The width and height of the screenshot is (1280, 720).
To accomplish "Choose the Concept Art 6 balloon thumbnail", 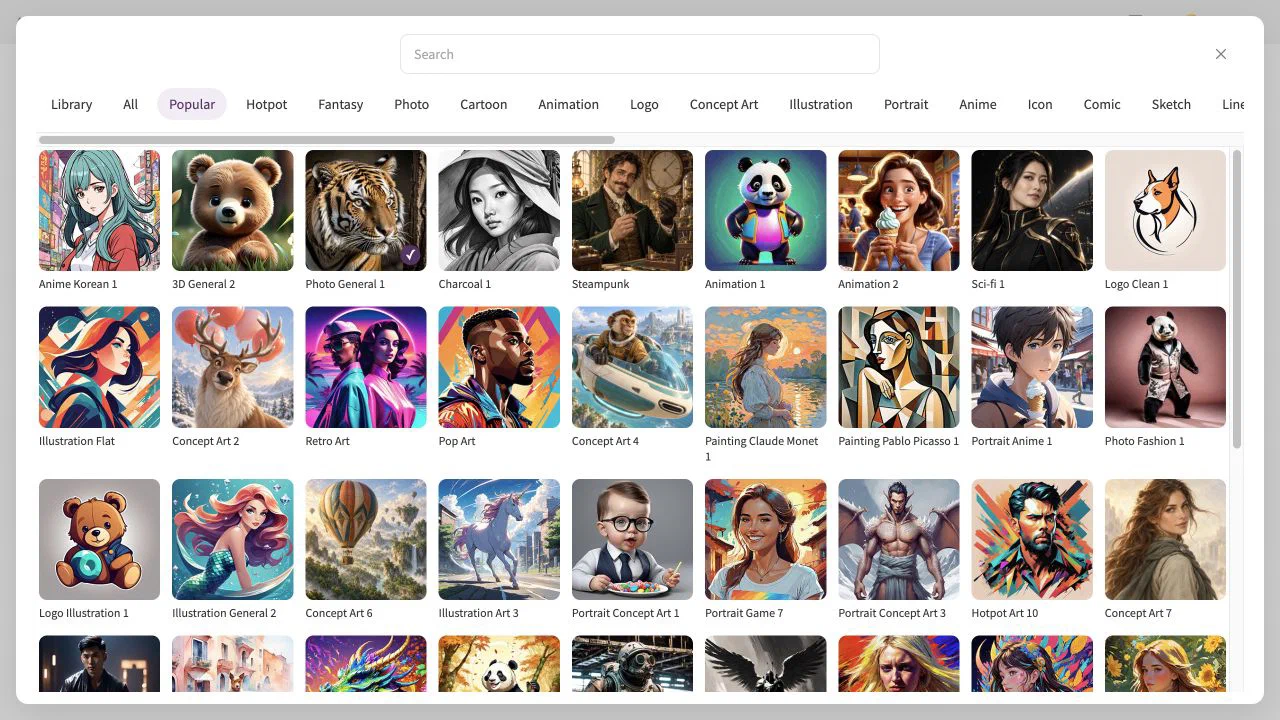I will pyautogui.click(x=366, y=539).
